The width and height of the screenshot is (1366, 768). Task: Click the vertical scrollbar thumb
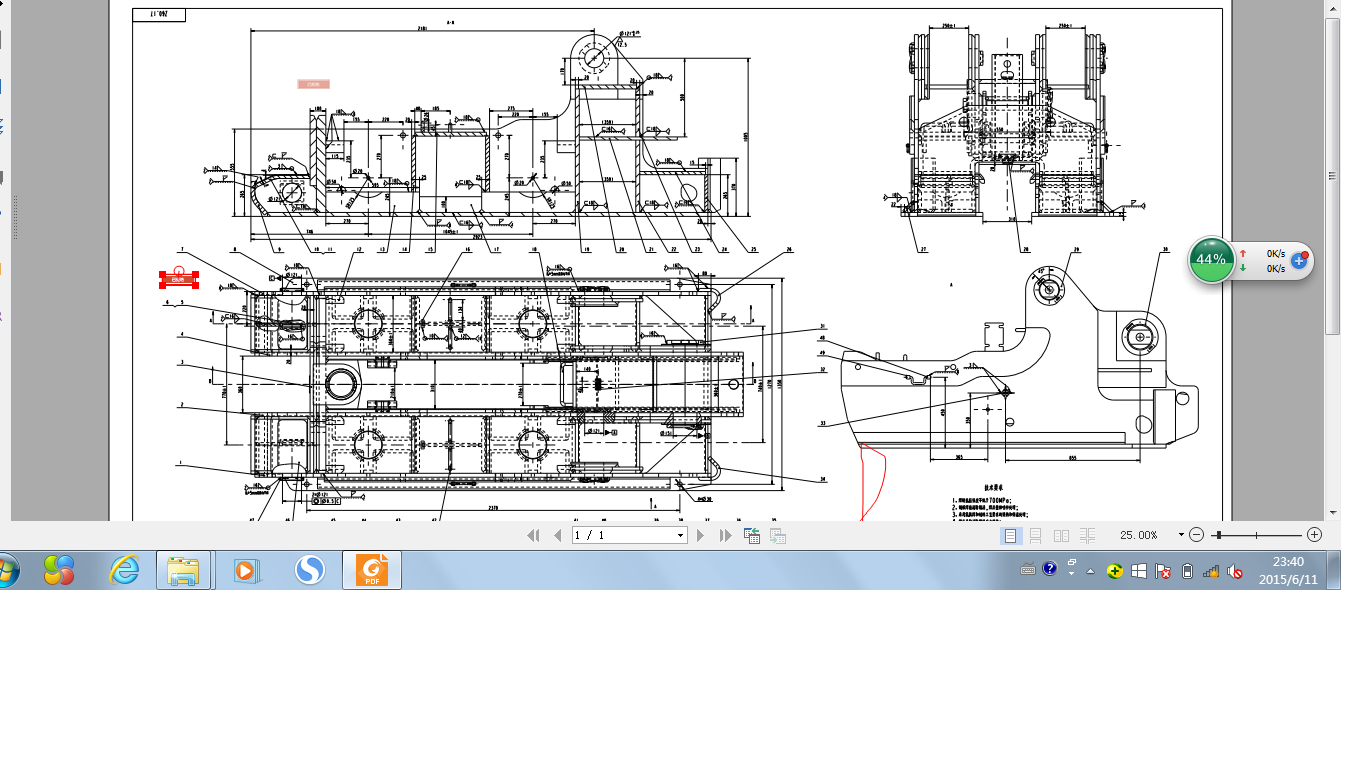coord(1332,176)
